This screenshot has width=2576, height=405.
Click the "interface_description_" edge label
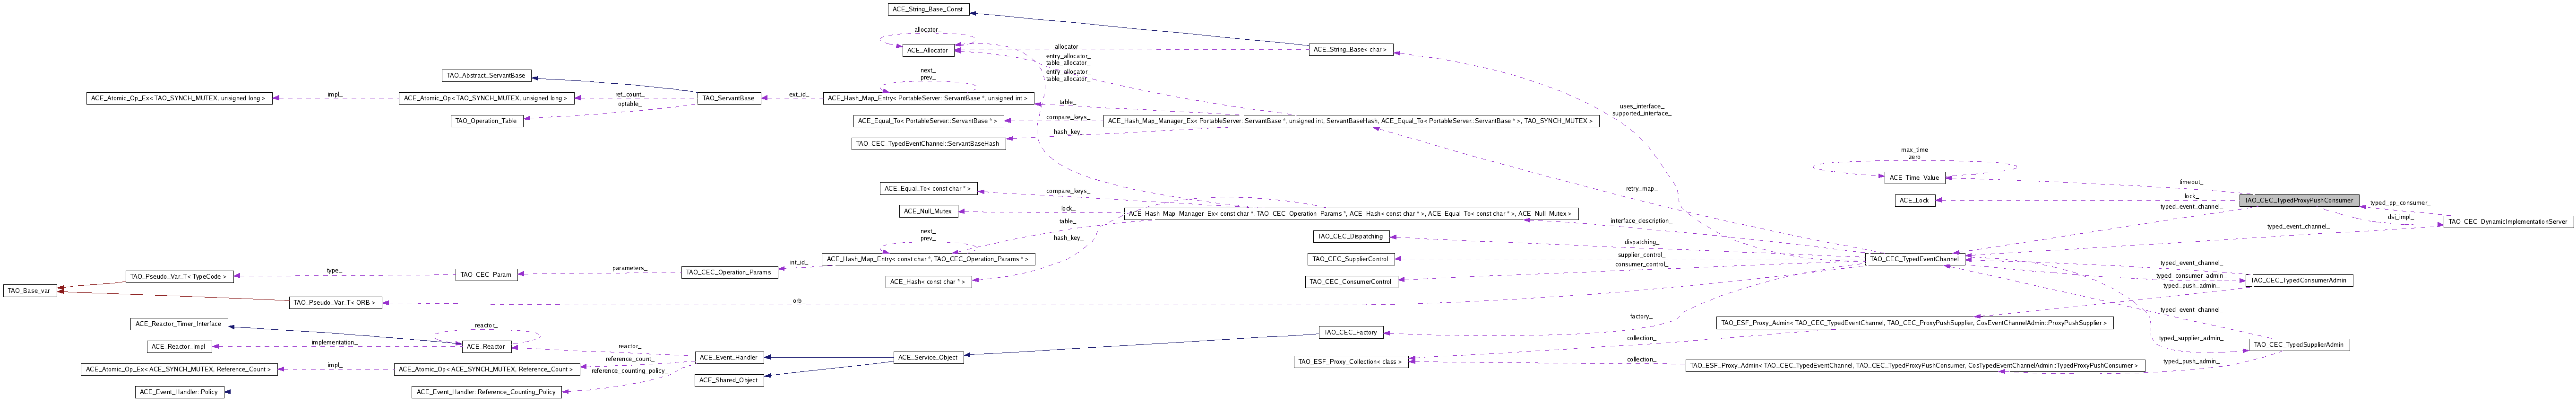pyautogui.click(x=1640, y=220)
